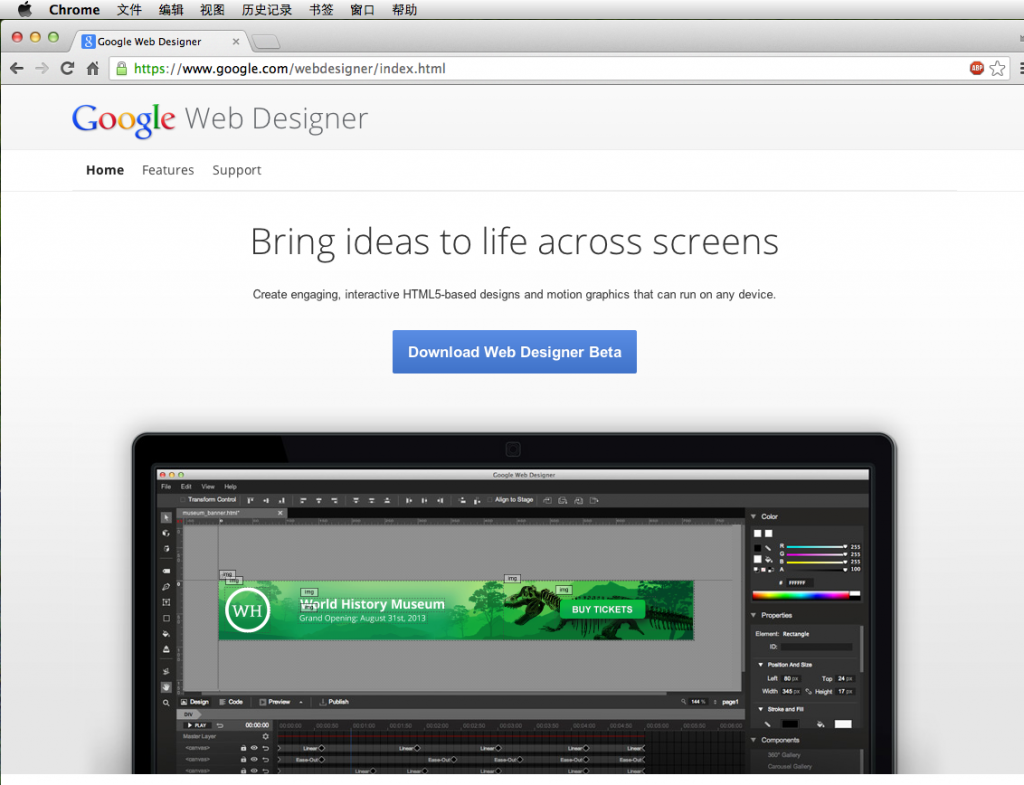Screen dimensions: 1024x785
Task: Open the 视图 menu
Action: [212, 10]
